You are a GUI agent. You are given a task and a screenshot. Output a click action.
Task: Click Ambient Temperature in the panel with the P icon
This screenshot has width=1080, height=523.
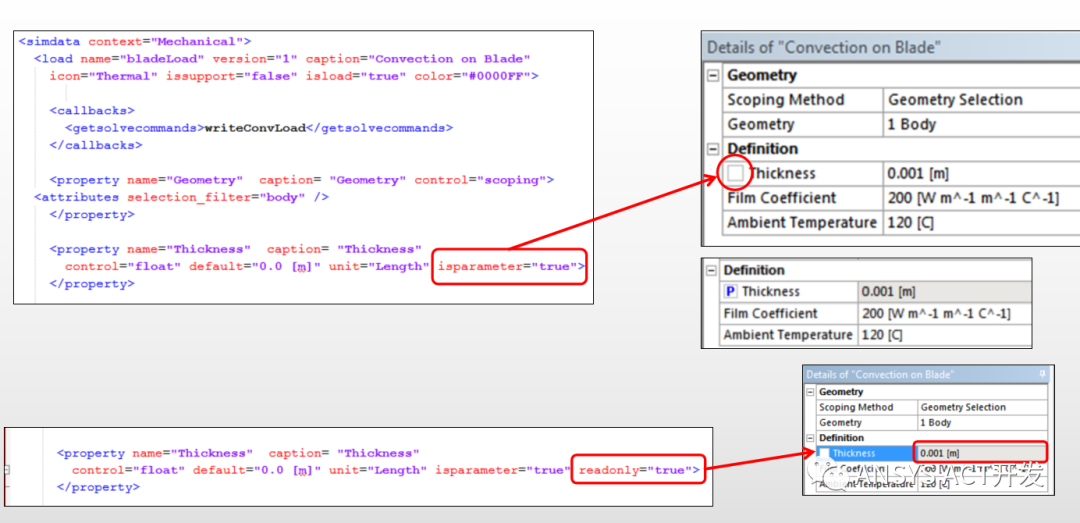(788, 335)
